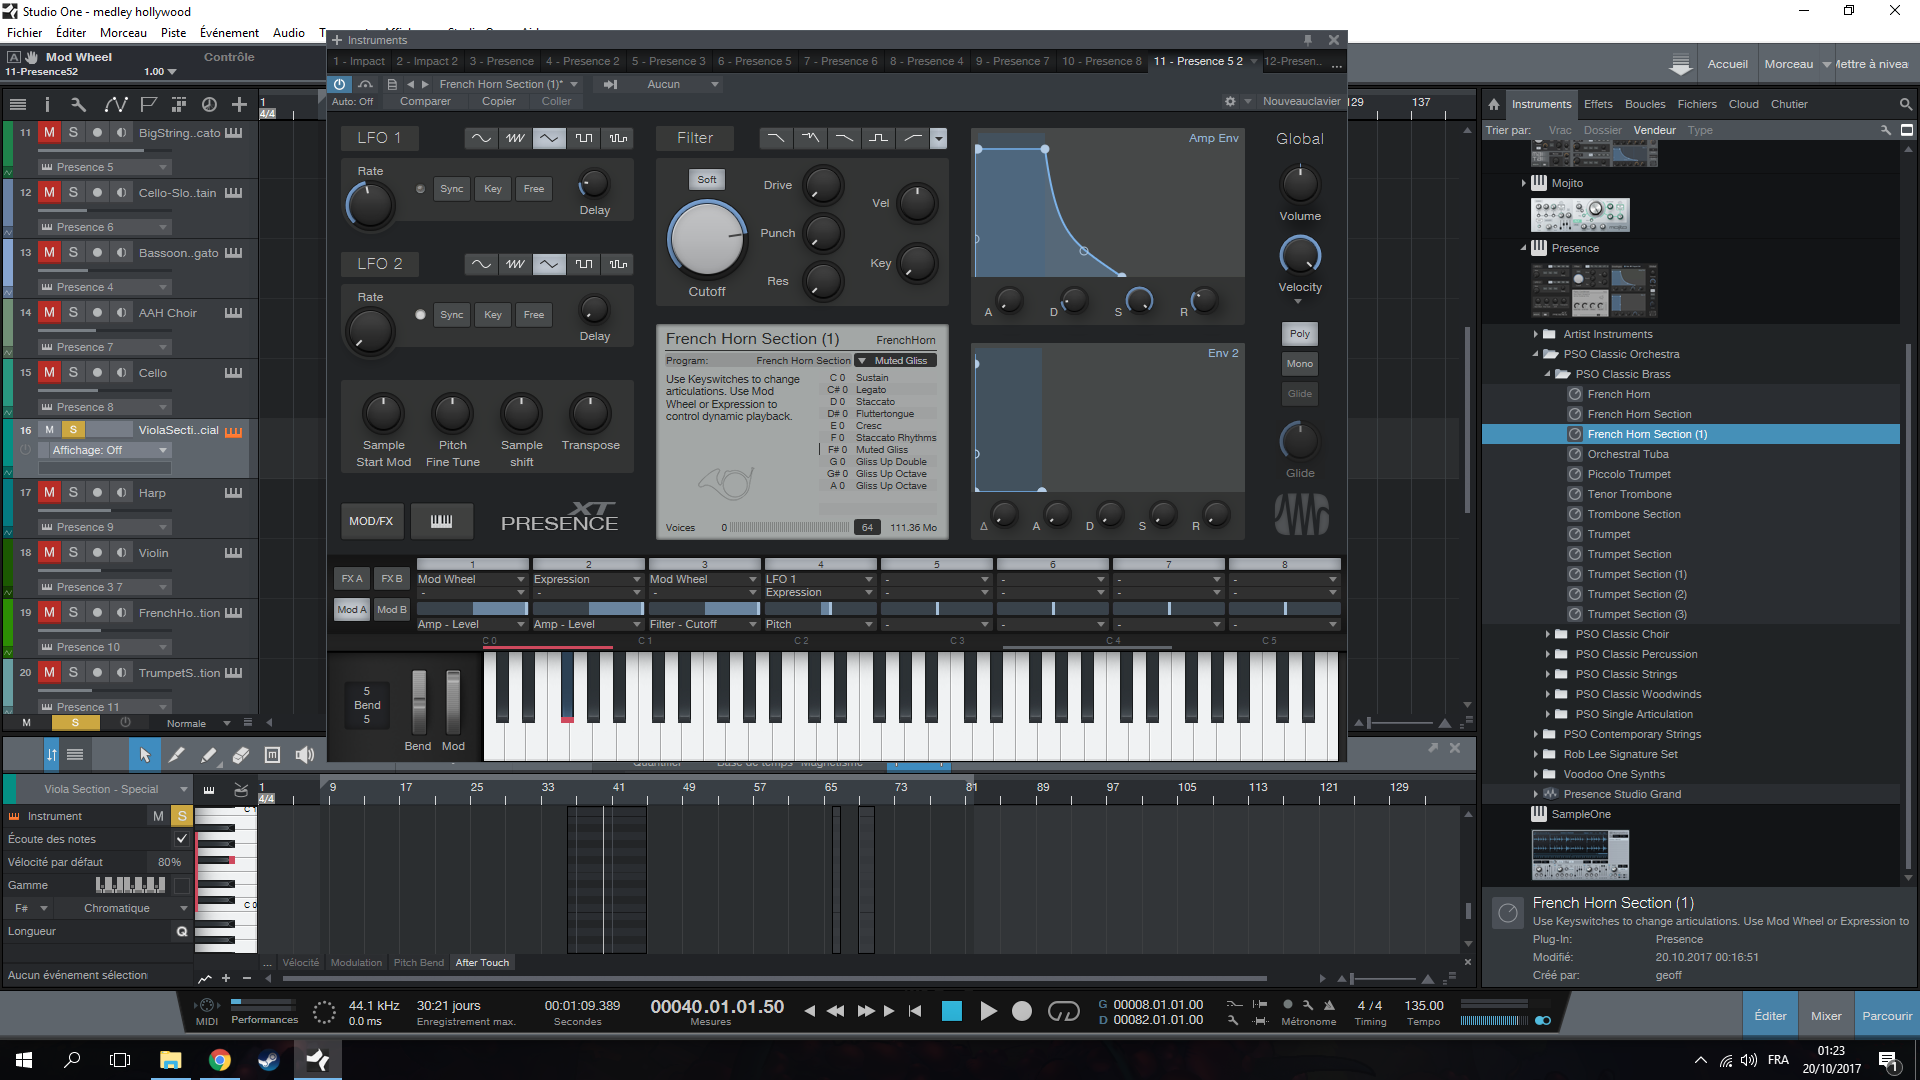This screenshot has height=1080, width=1920.
Task: Open the F# key dropdown
Action: click(29, 908)
